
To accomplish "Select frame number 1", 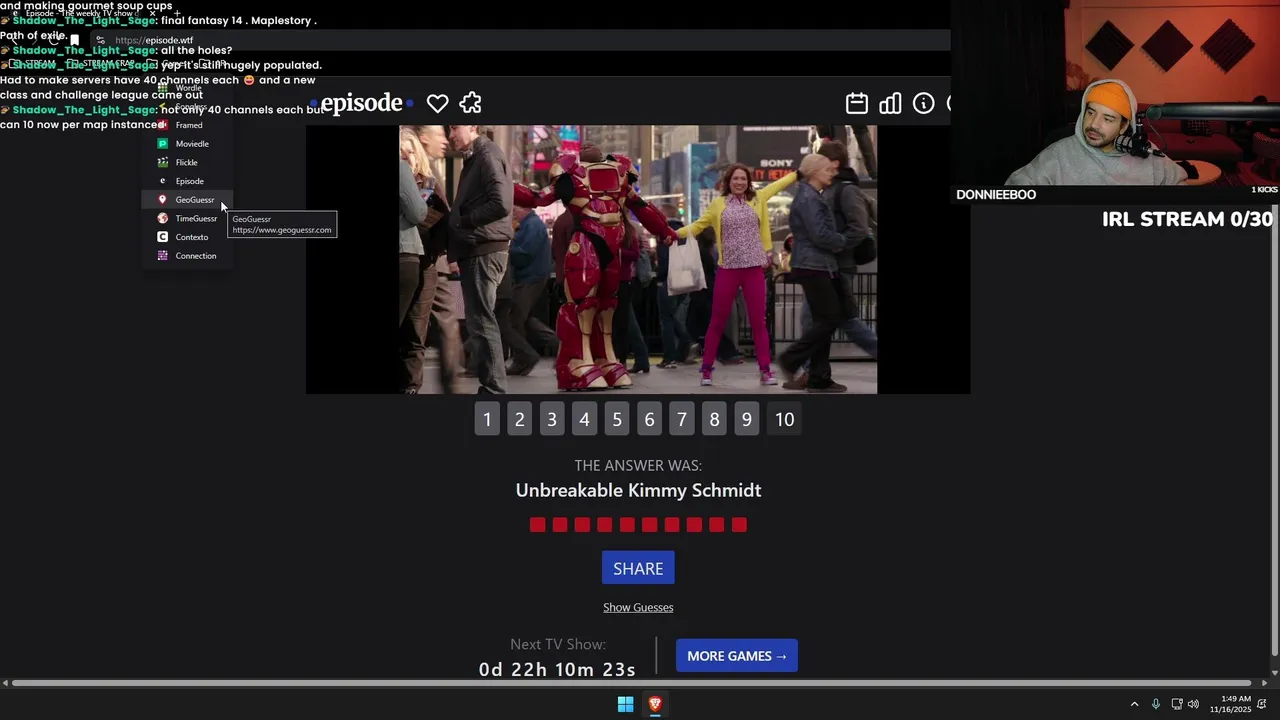I will pos(487,420).
